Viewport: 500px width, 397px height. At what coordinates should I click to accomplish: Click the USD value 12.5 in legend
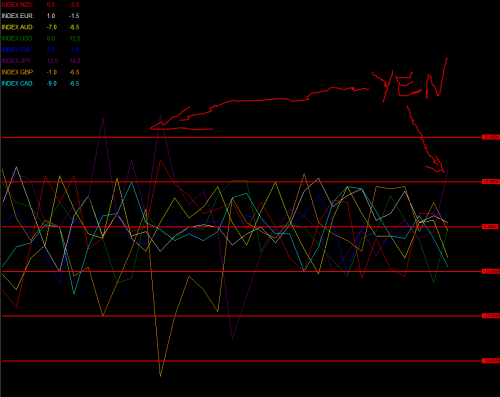(x=75, y=39)
